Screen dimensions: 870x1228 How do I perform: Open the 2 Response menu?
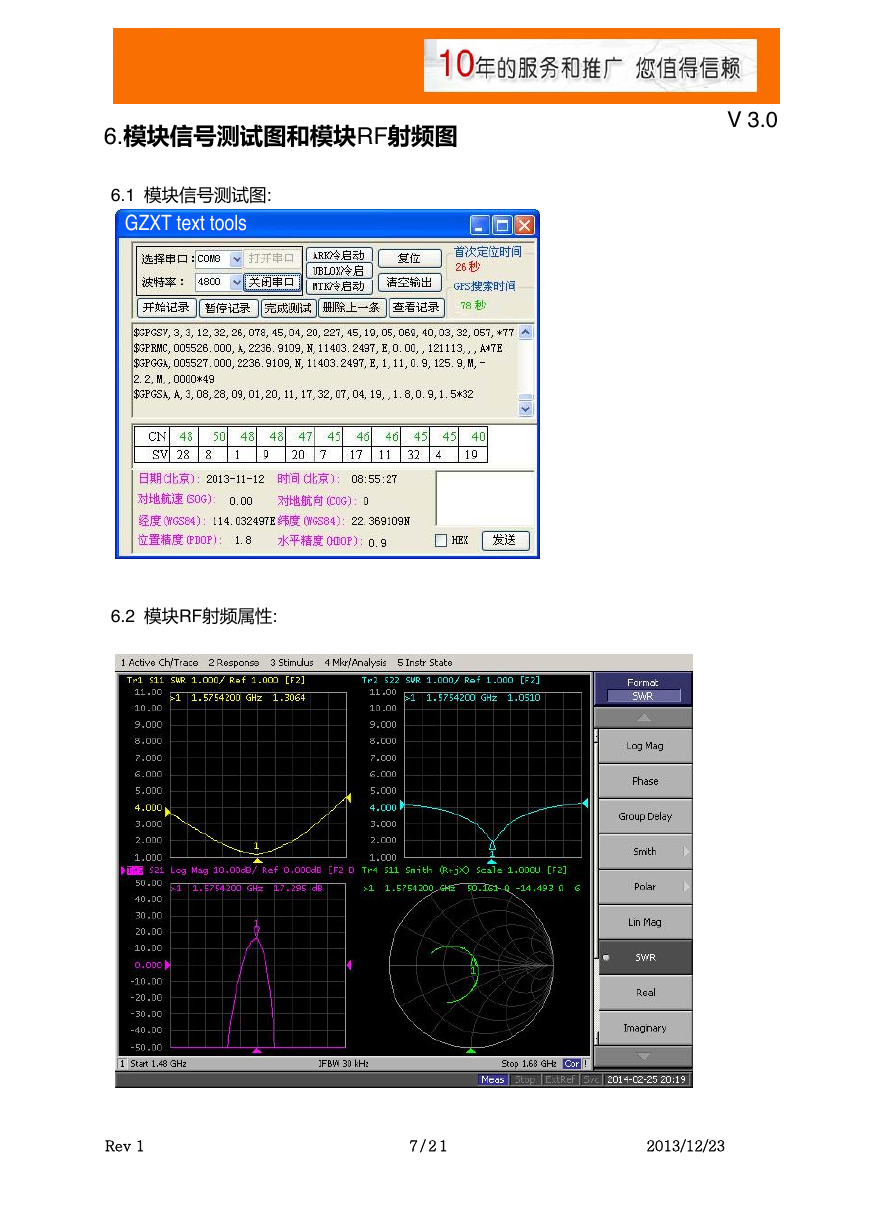click(233, 662)
